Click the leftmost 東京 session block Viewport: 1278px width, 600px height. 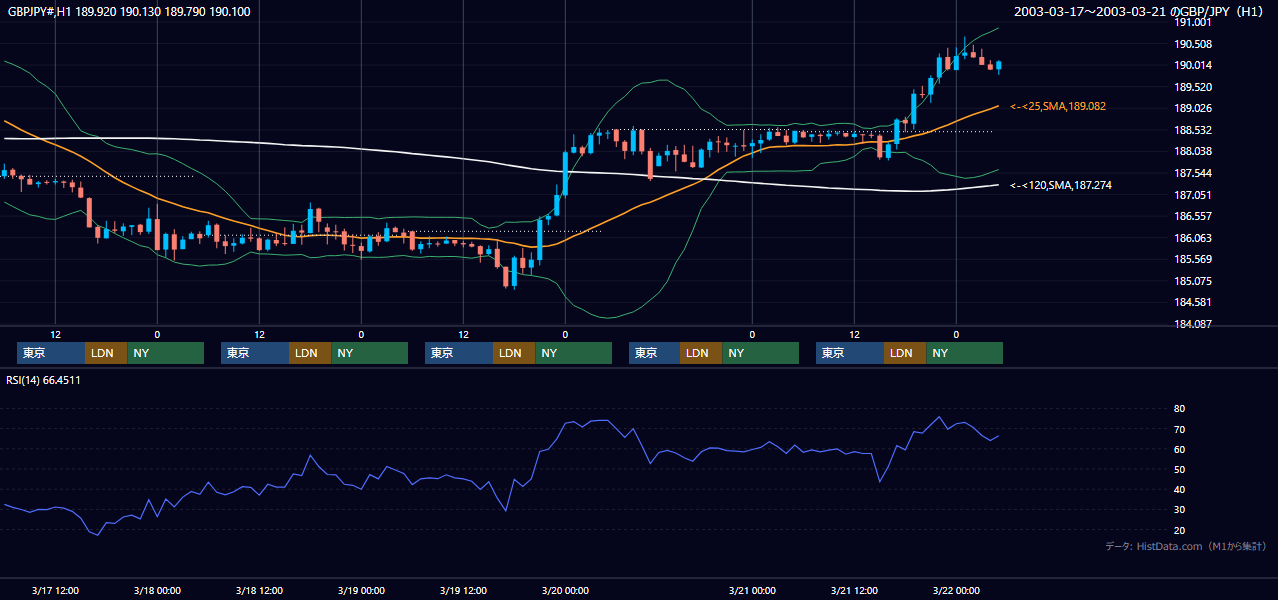[51, 353]
